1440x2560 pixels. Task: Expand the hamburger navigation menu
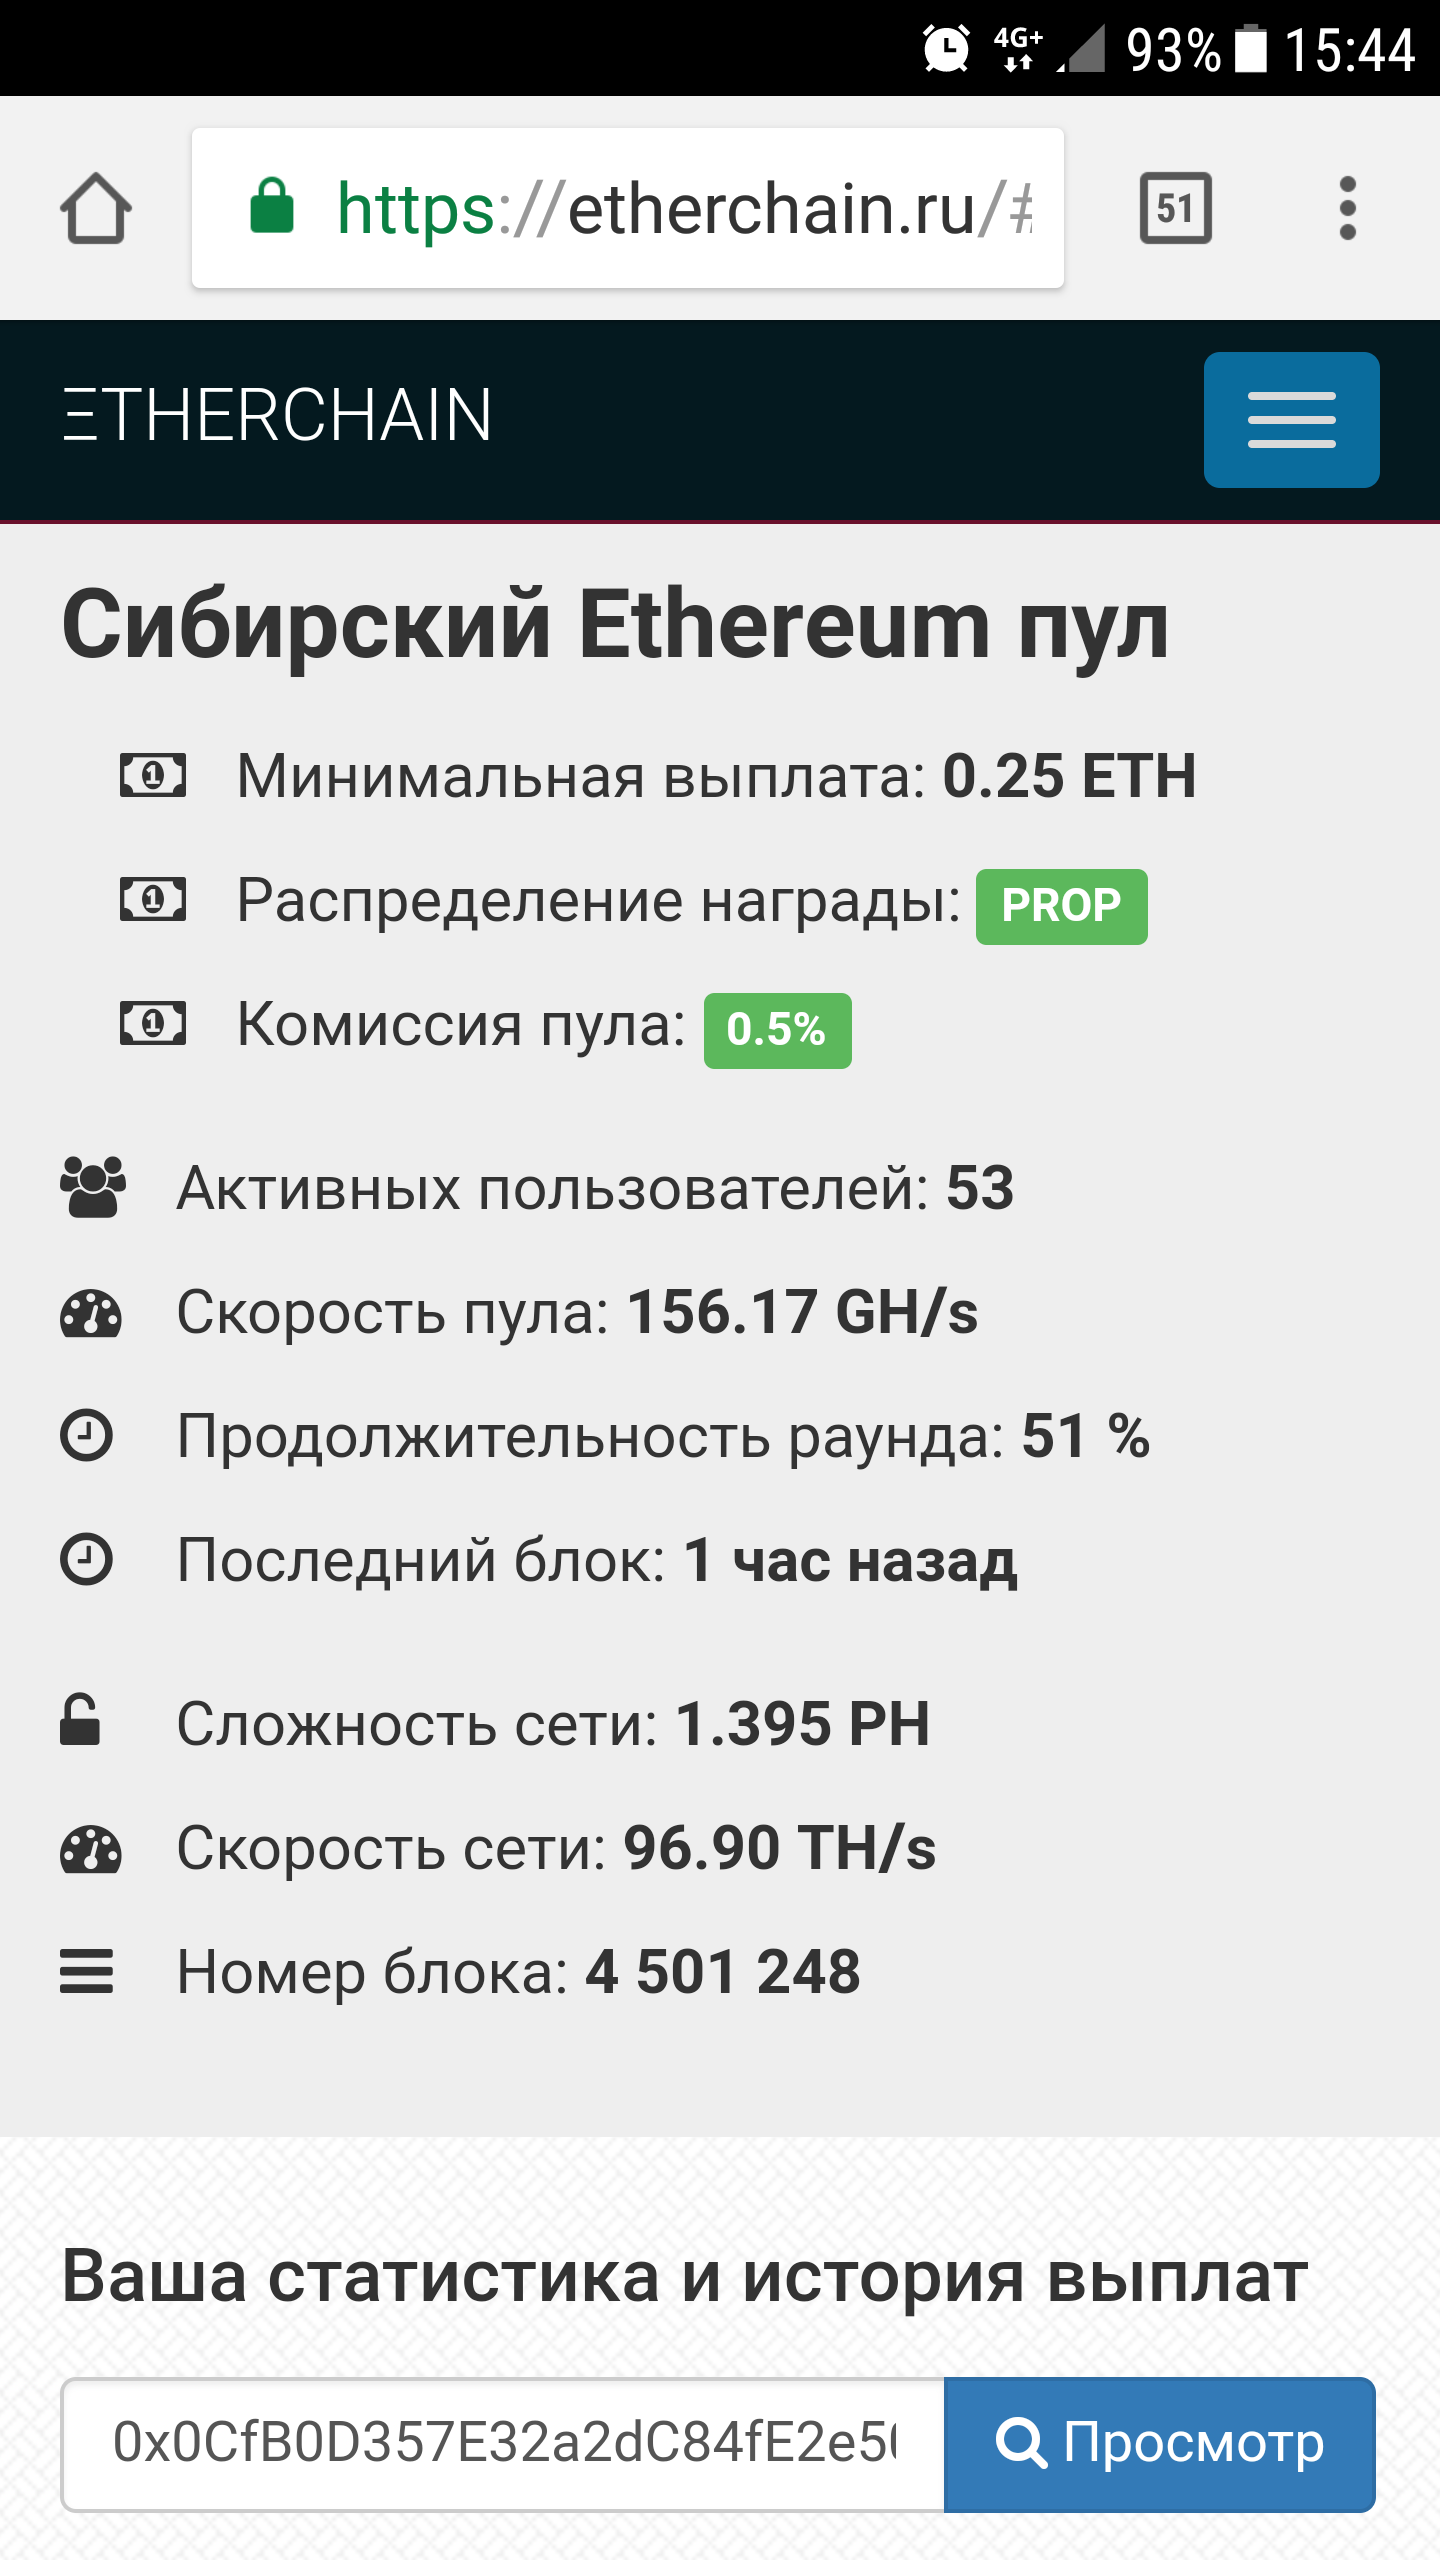click(1291, 420)
